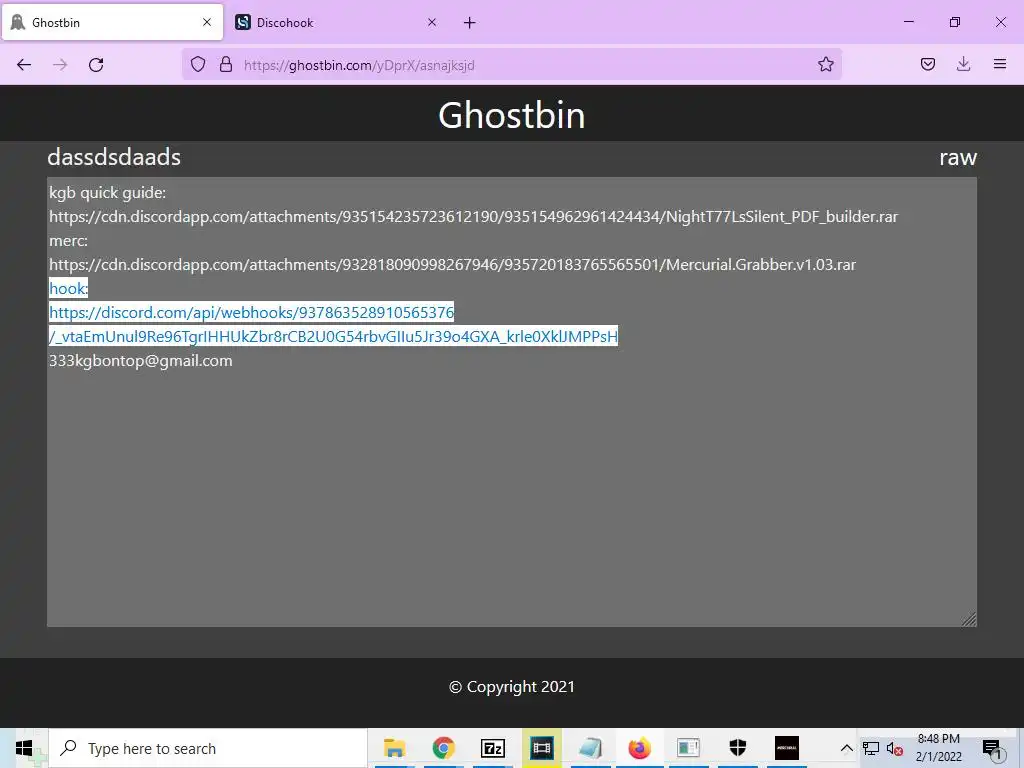The width and height of the screenshot is (1024, 768).
Task: Click the taskbar search box
Action: coord(208,748)
